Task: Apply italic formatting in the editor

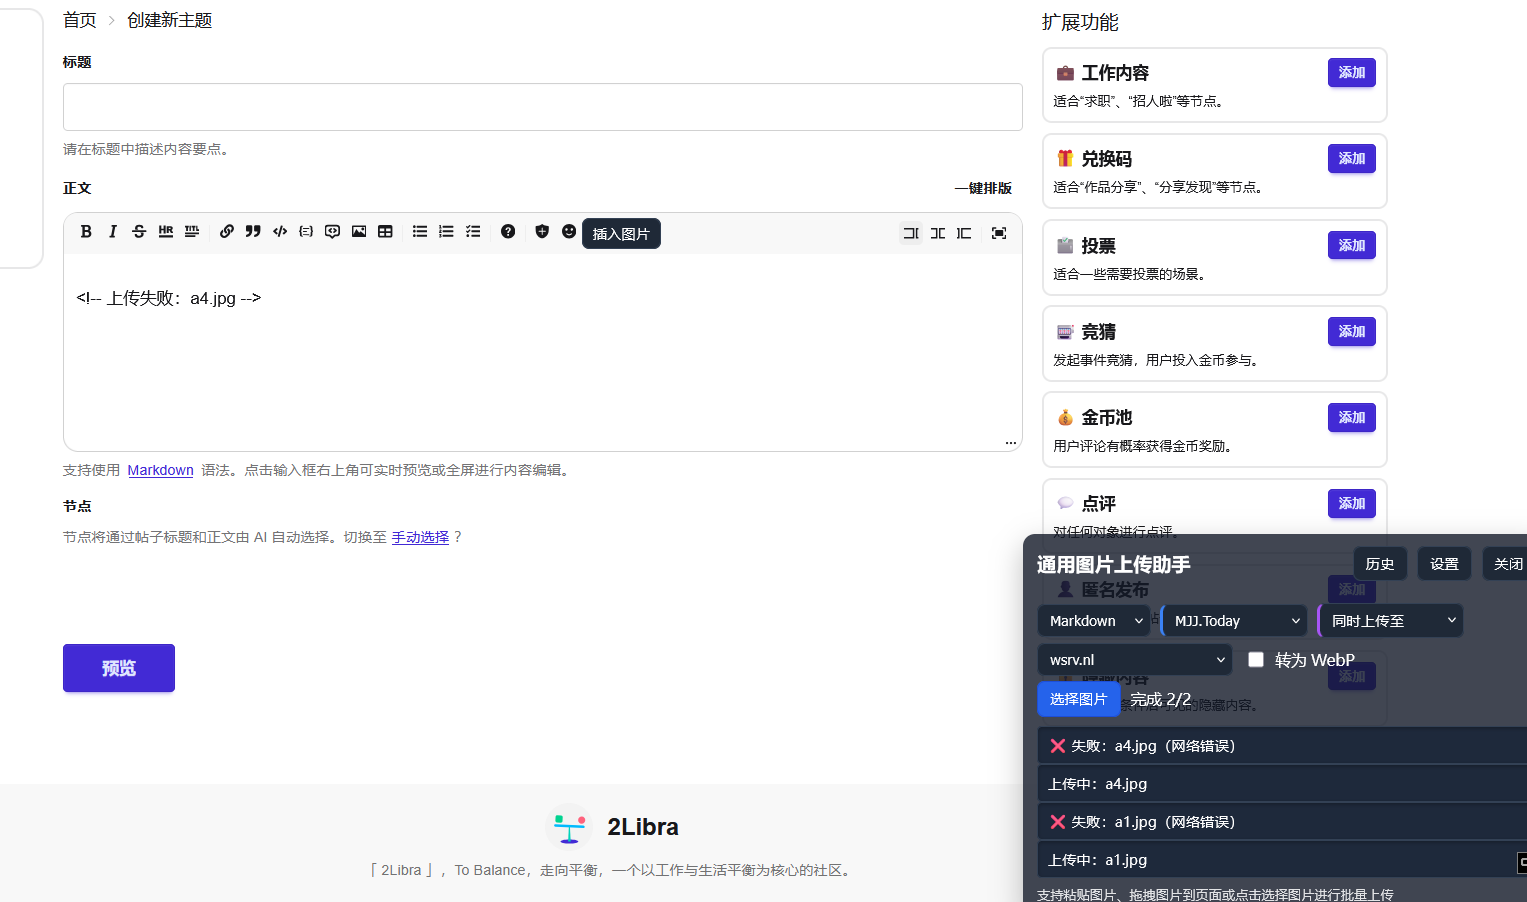Action: click(x=113, y=232)
